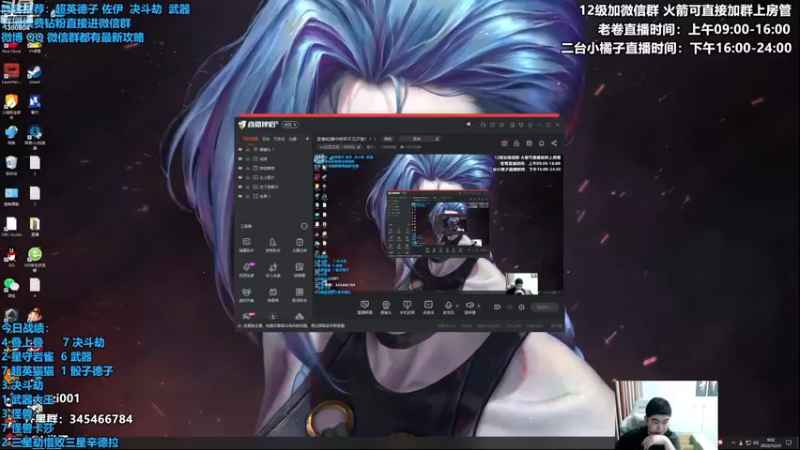Viewport: 800px width, 450px height.
Task: Toggle visibility of the second source row
Action: tap(240, 159)
